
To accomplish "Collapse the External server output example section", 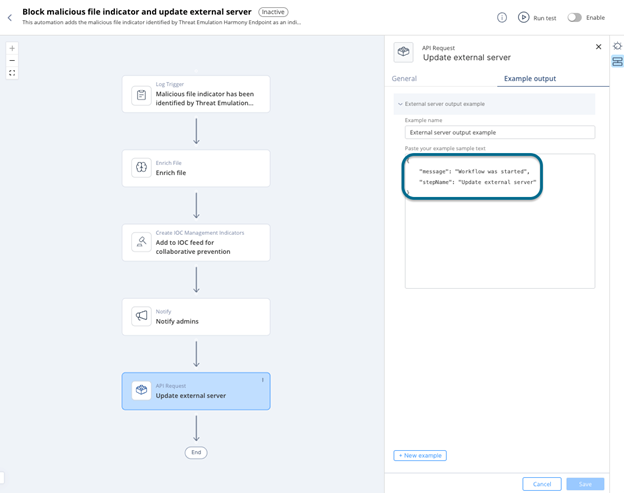I will (x=400, y=104).
